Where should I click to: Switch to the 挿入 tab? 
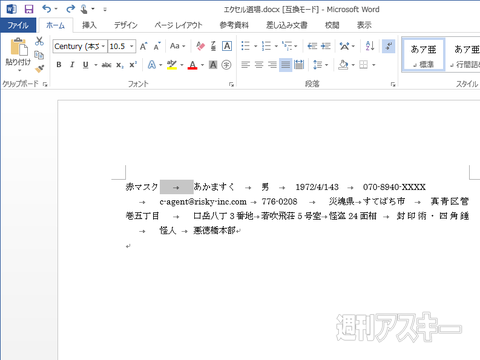pyautogui.click(x=89, y=25)
